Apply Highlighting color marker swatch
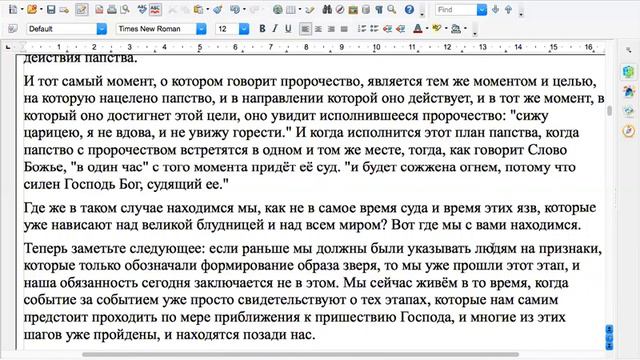This screenshot has width=640, height=360. point(437,29)
